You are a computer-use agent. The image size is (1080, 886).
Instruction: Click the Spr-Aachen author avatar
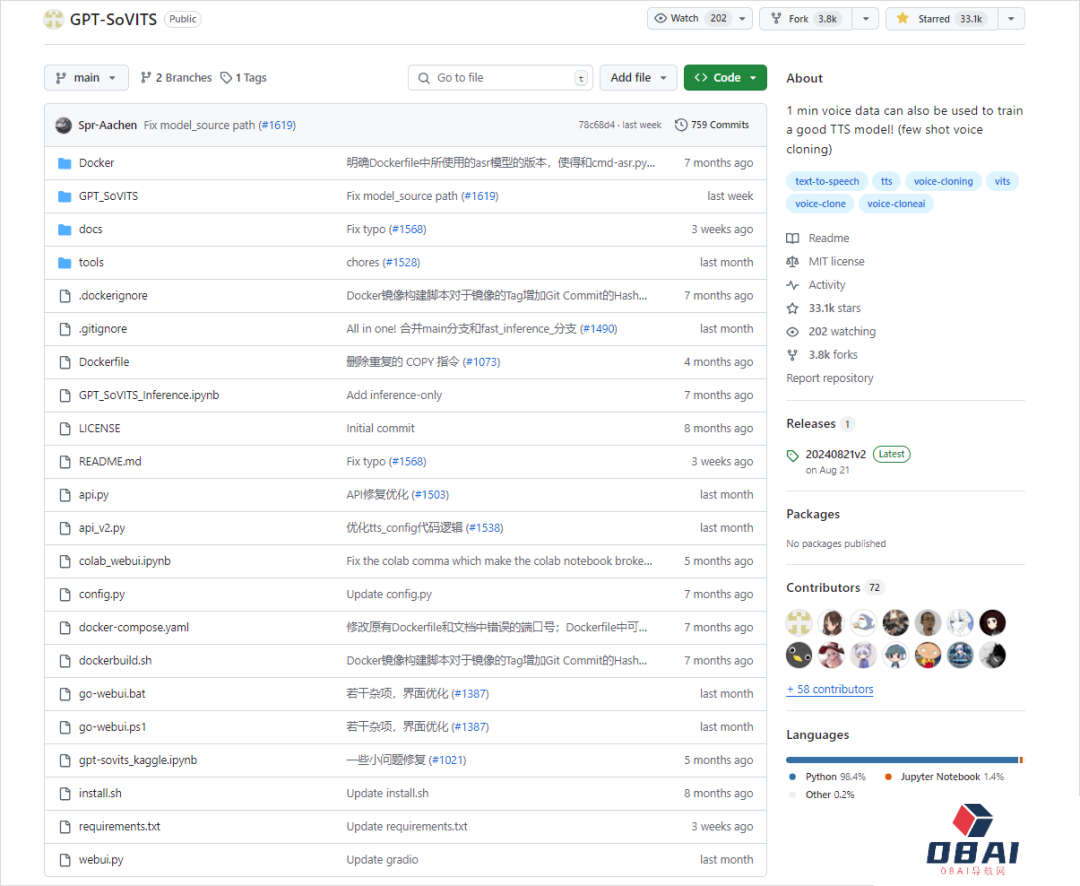(x=63, y=125)
